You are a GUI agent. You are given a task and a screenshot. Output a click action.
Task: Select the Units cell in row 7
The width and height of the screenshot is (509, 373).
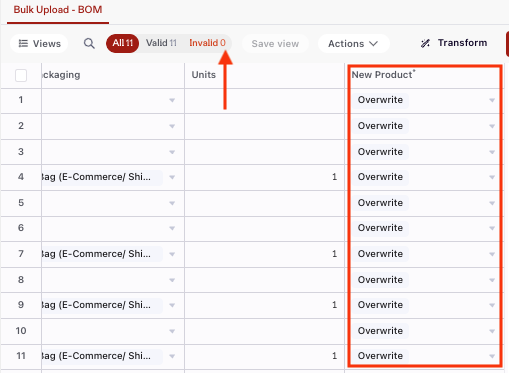[265, 254]
